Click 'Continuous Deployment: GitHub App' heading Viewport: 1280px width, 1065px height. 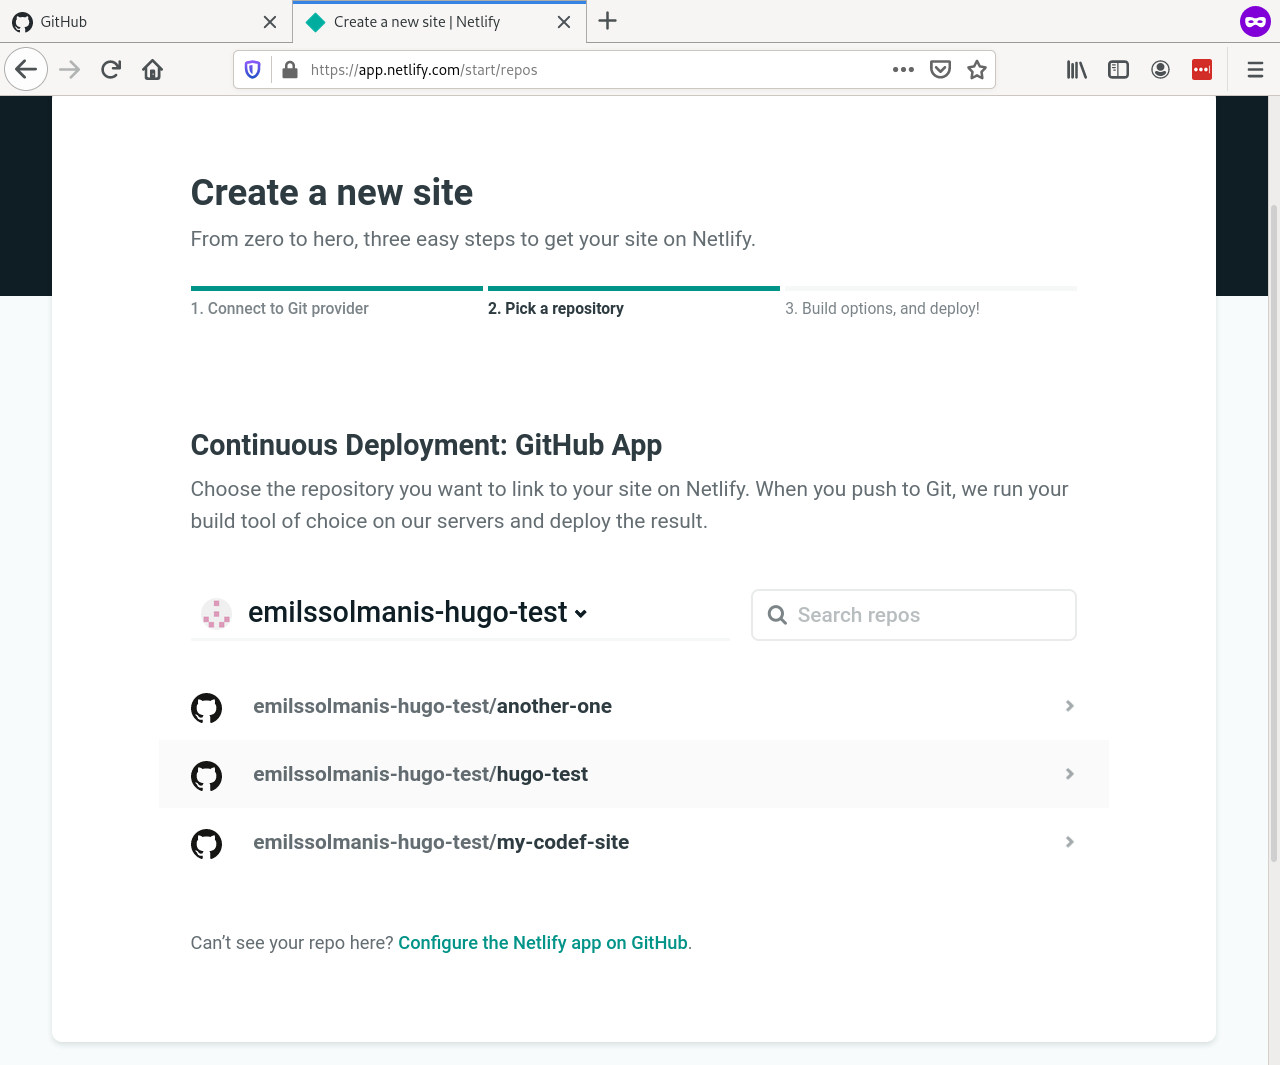click(426, 445)
